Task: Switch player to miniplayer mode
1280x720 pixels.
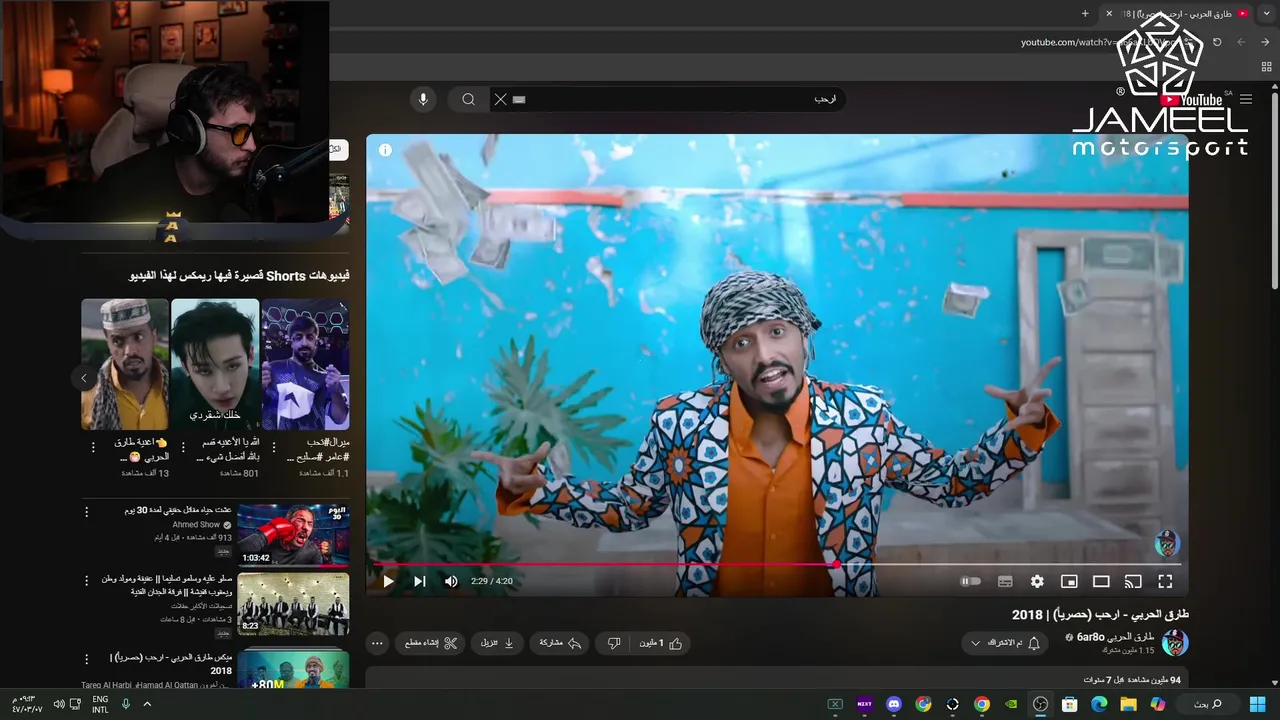Action: coord(1069,581)
